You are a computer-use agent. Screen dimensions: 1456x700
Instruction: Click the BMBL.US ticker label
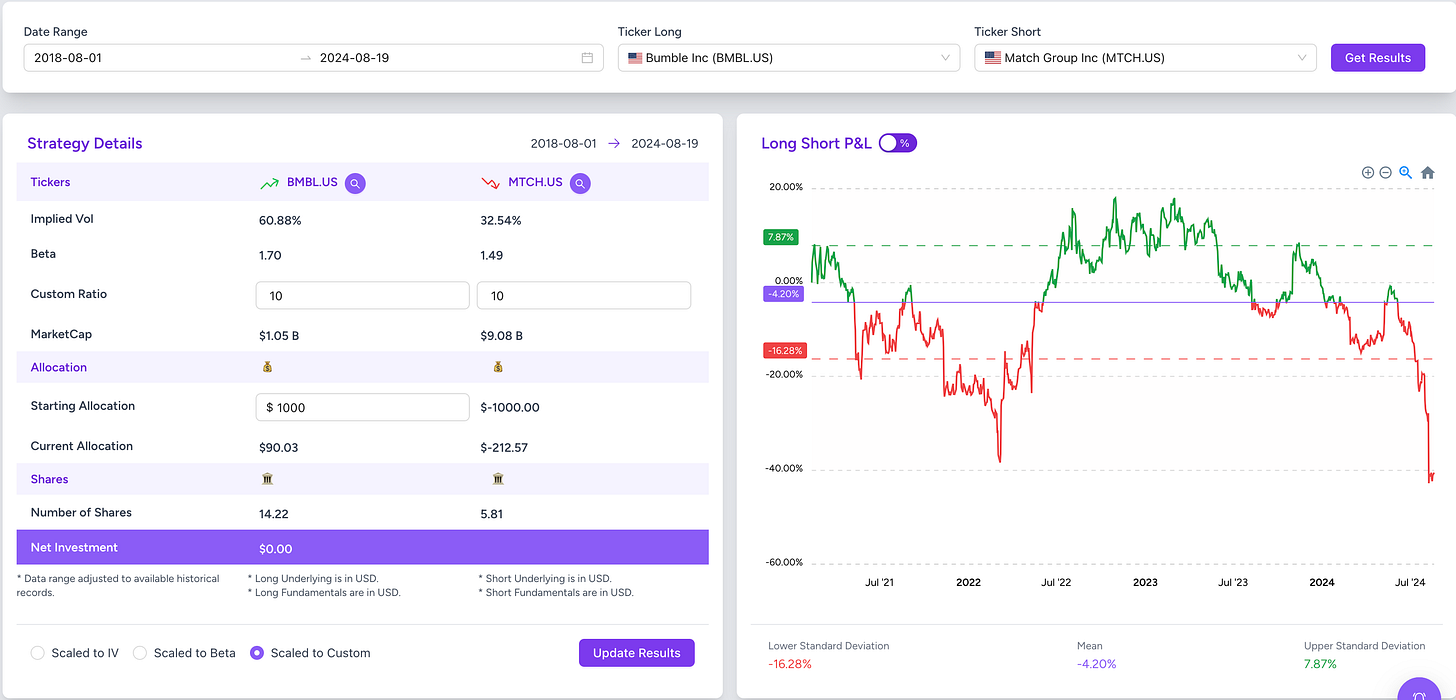[312, 183]
